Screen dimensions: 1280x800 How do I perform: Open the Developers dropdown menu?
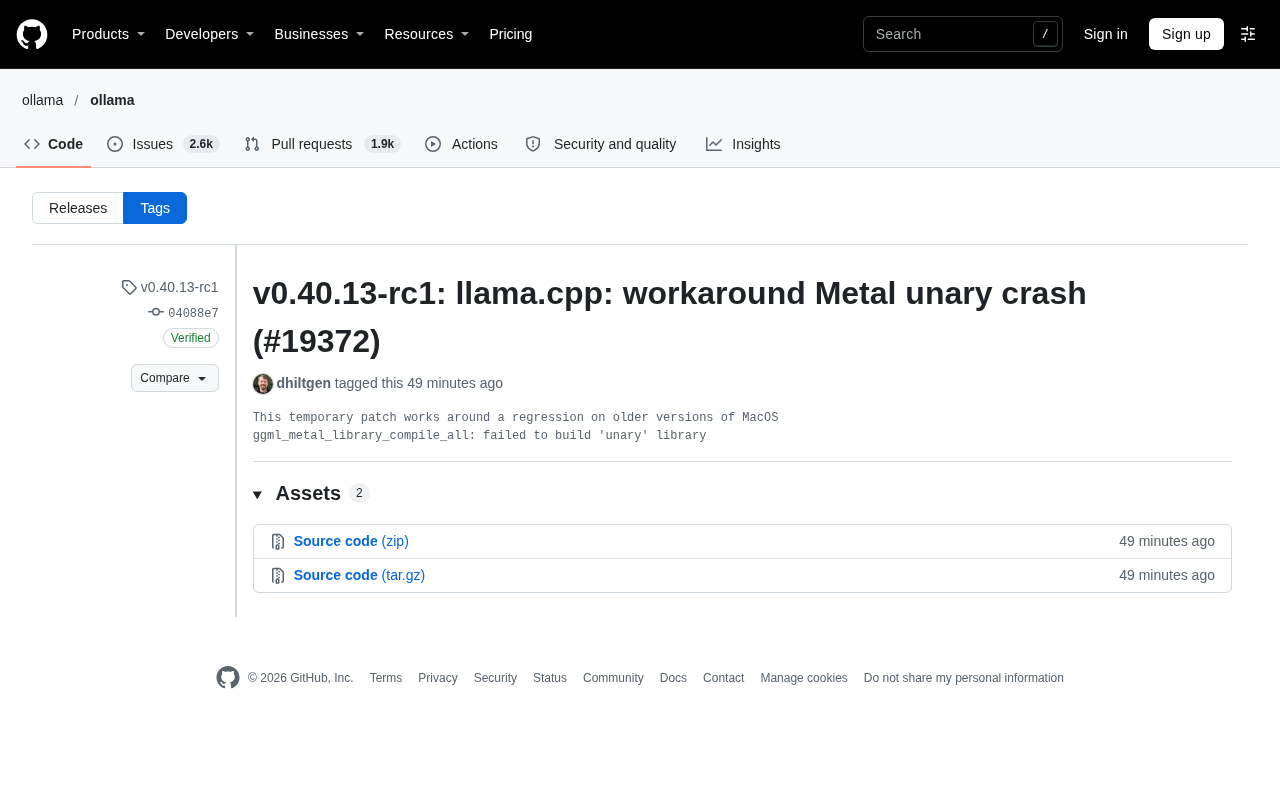(x=210, y=34)
